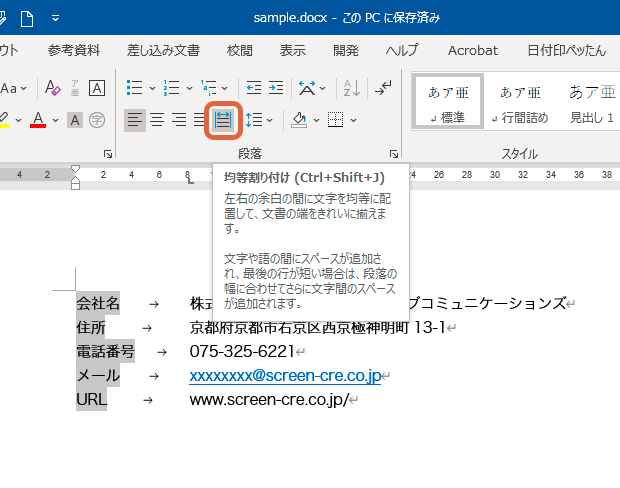Screen dimensions: 620x488
Task: Open line and paragraph spacing menu
Action: (259, 120)
